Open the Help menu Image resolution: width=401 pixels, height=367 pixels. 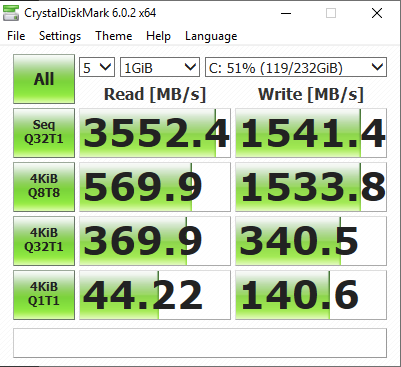158,36
